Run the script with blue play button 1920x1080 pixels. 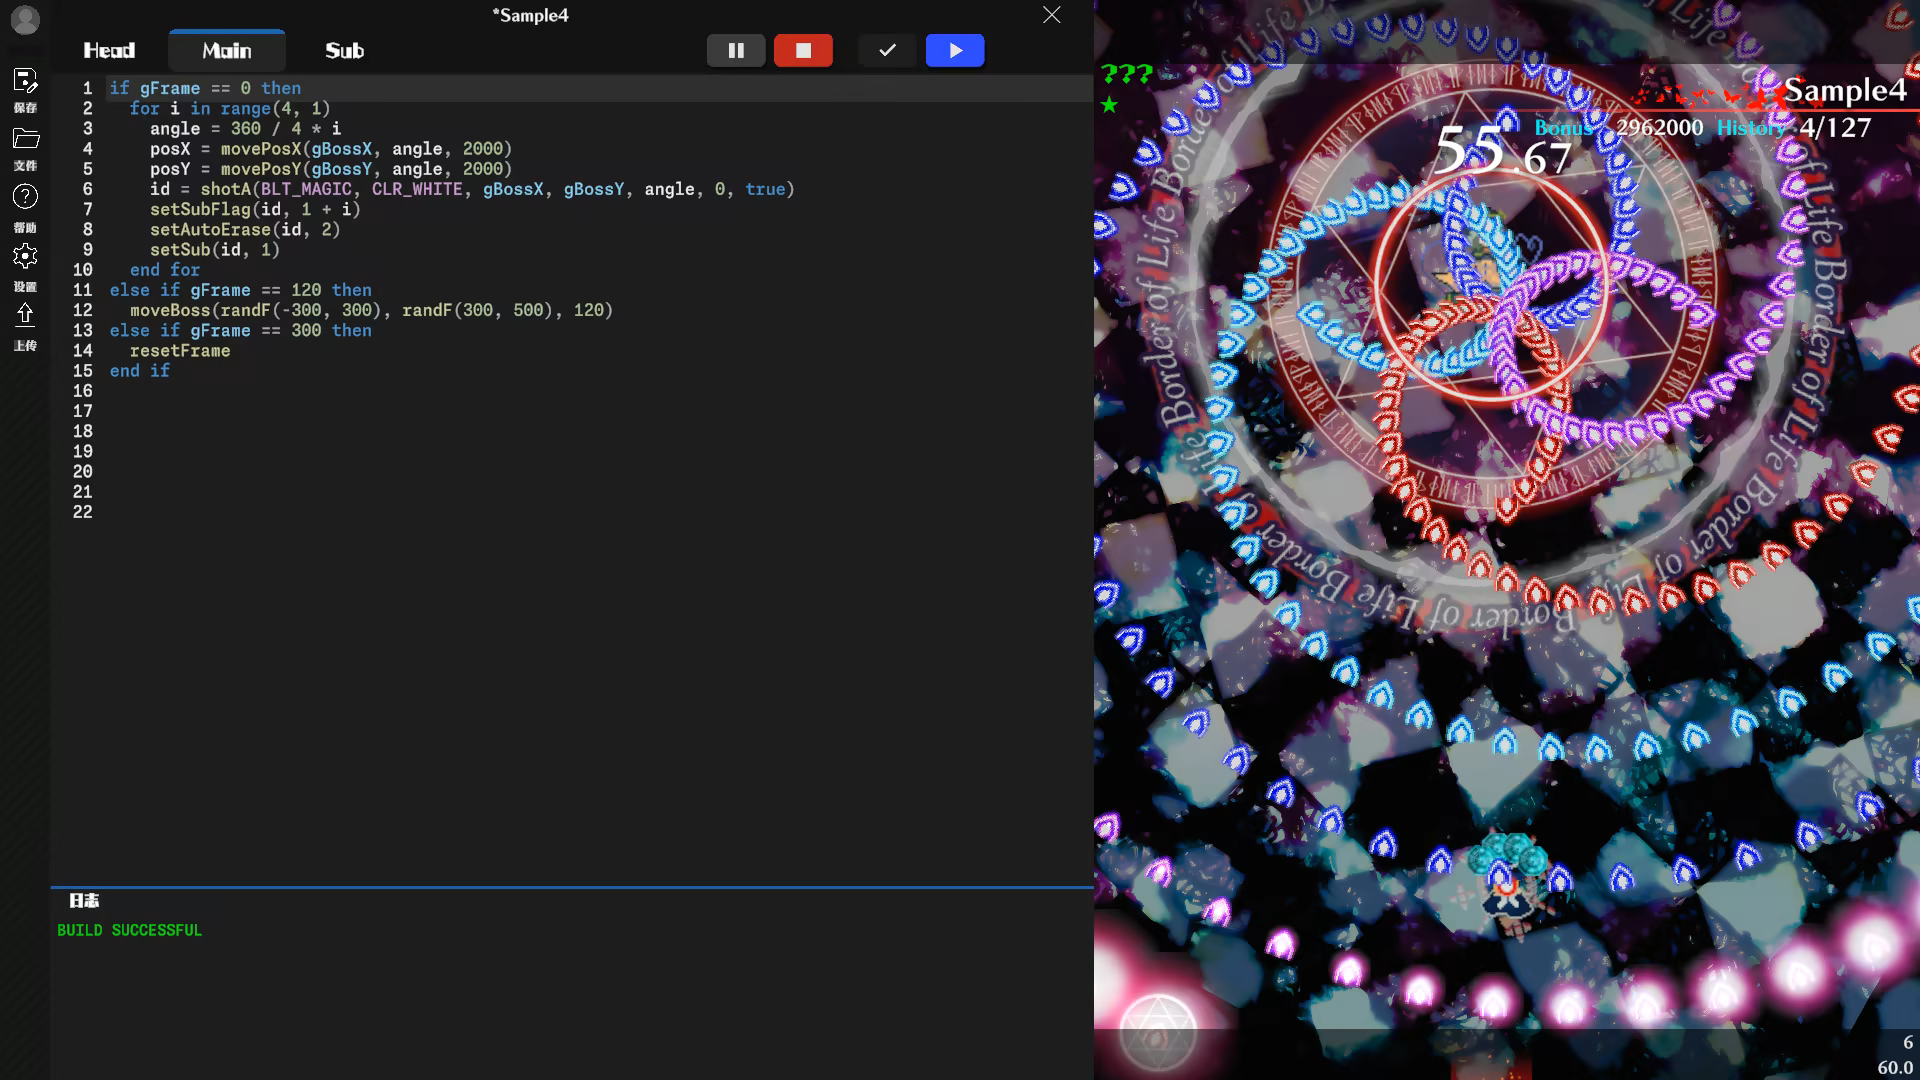click(955, 50)
